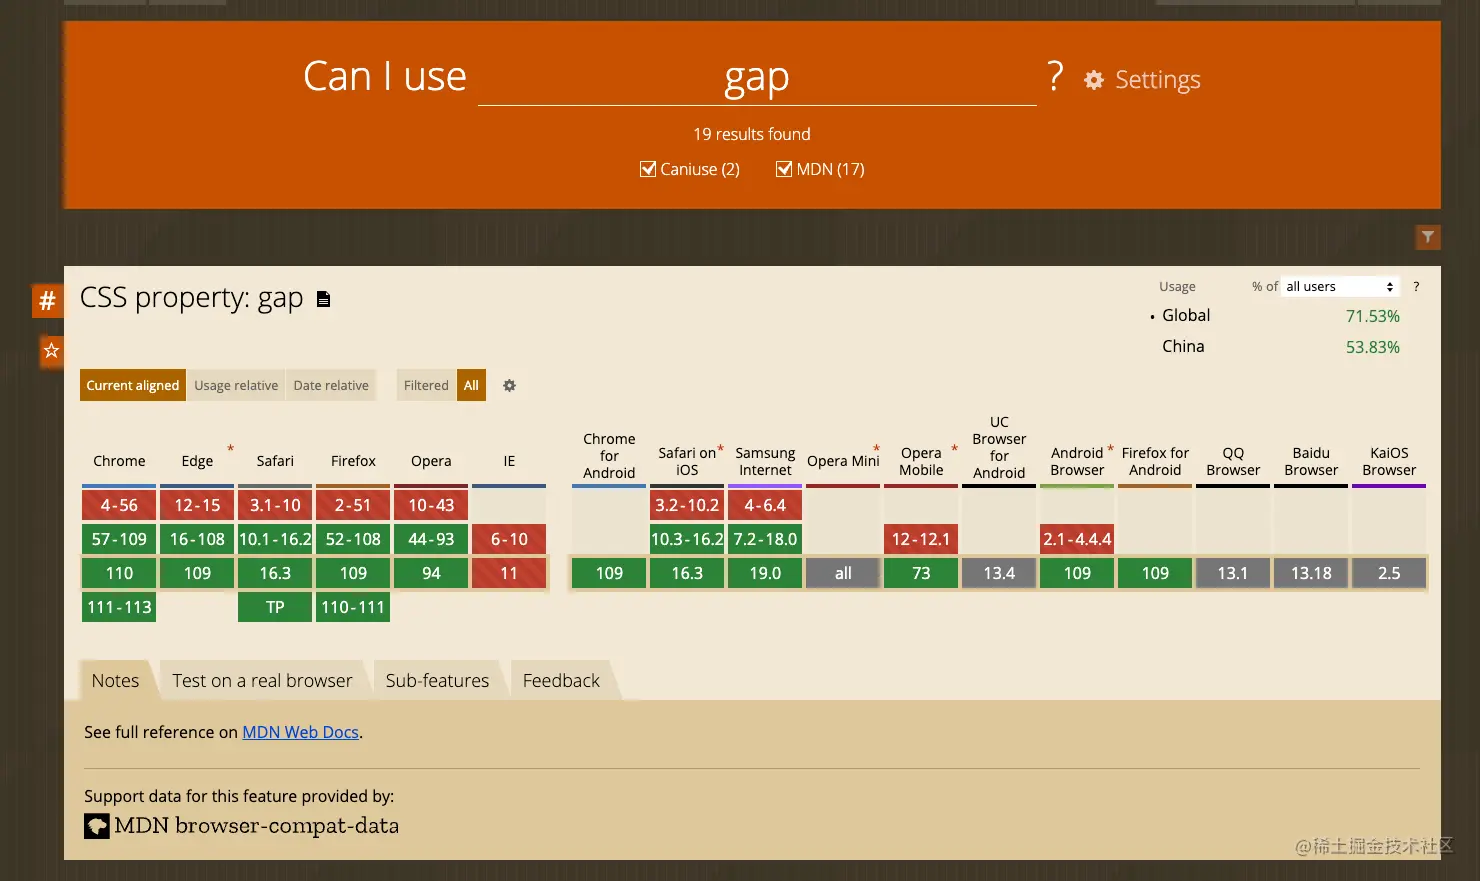Select Opera Mobile 73 cell
Viewport: 1480px width, 881px height.
pos(921,573)
